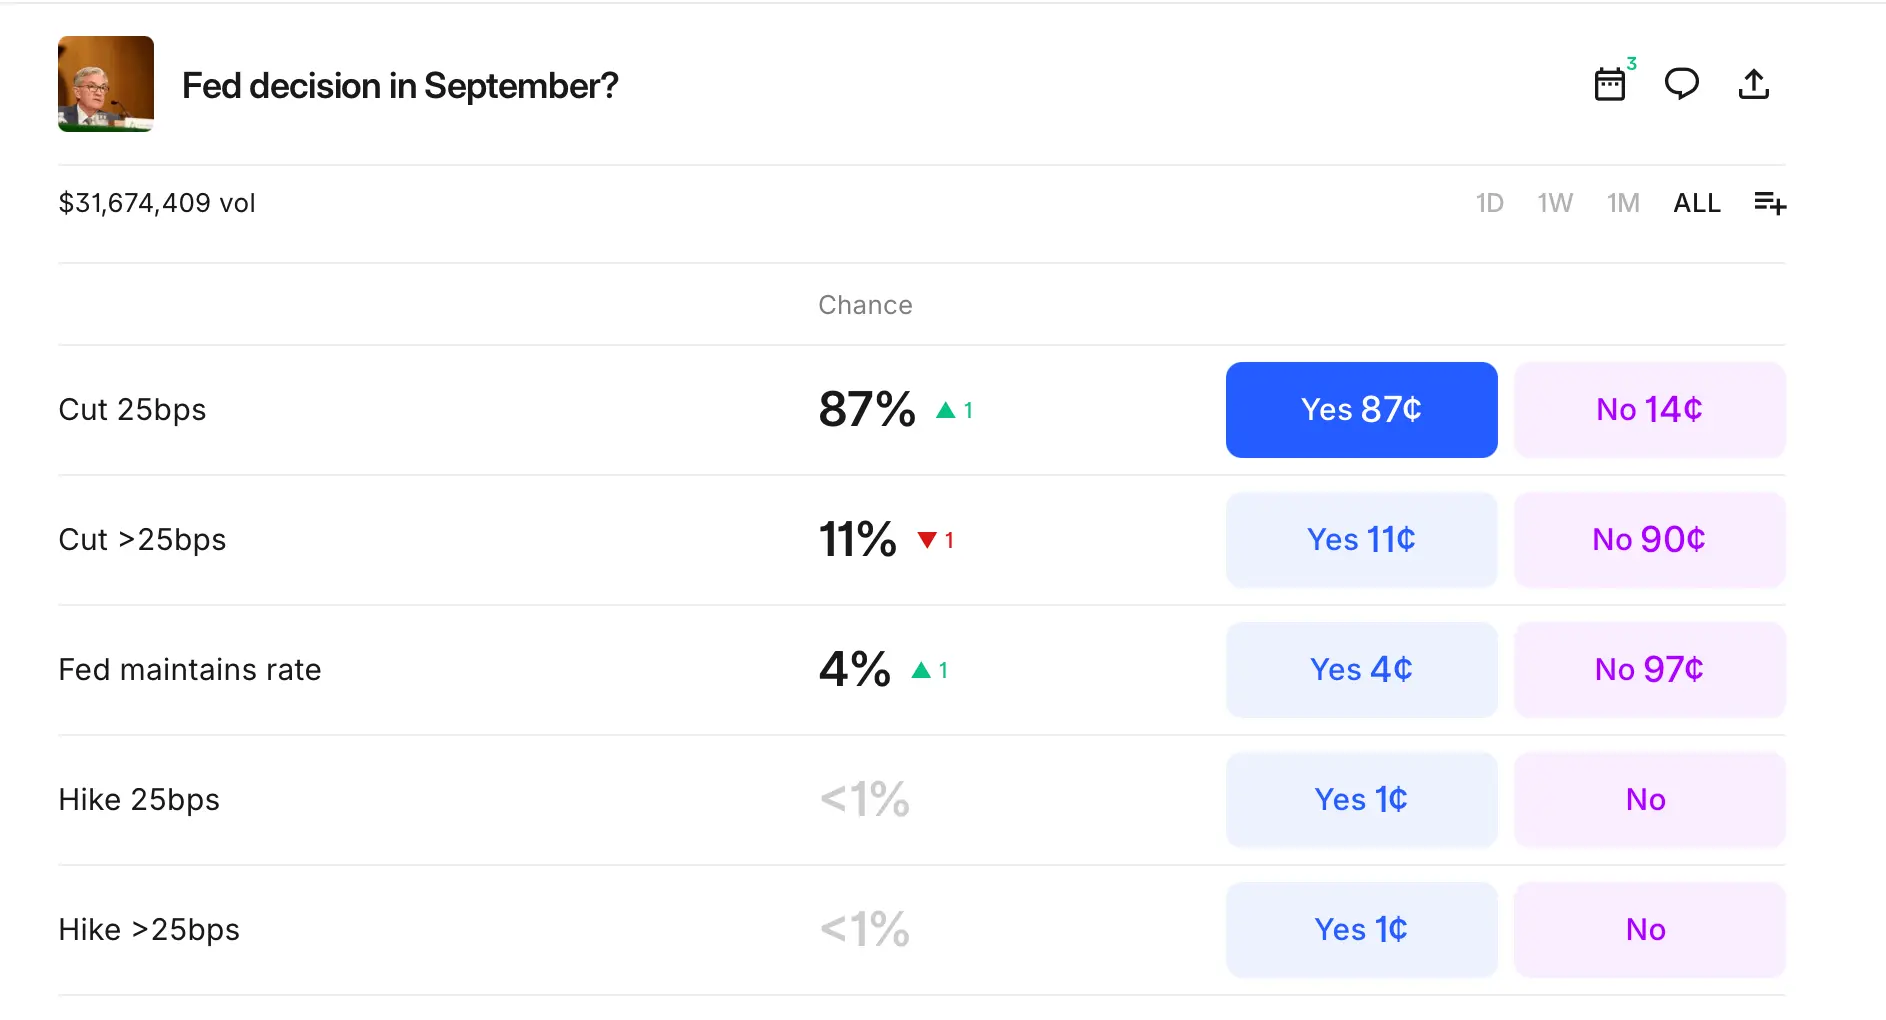Select the 1W time range tab
The height and width of the screenshot is (1020, 1886).
coord(1555,203)
